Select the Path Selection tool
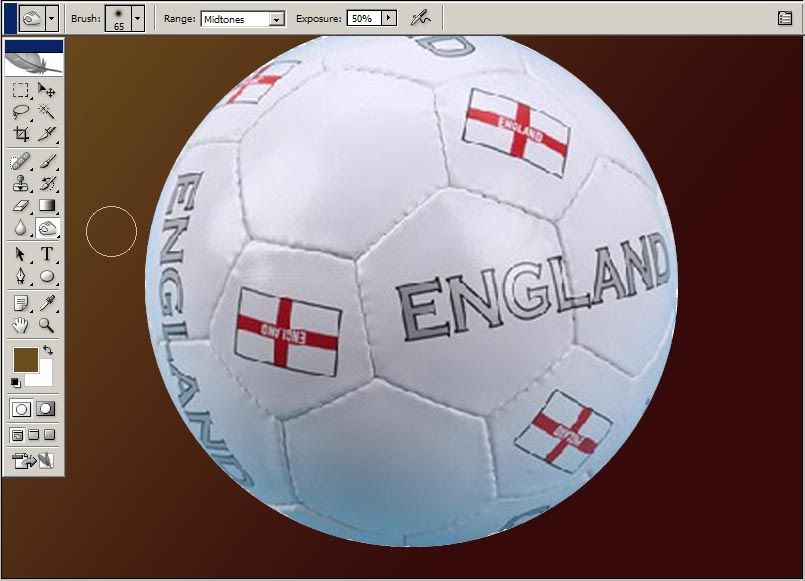The image size is (805, 581). (x=21, y=254)
